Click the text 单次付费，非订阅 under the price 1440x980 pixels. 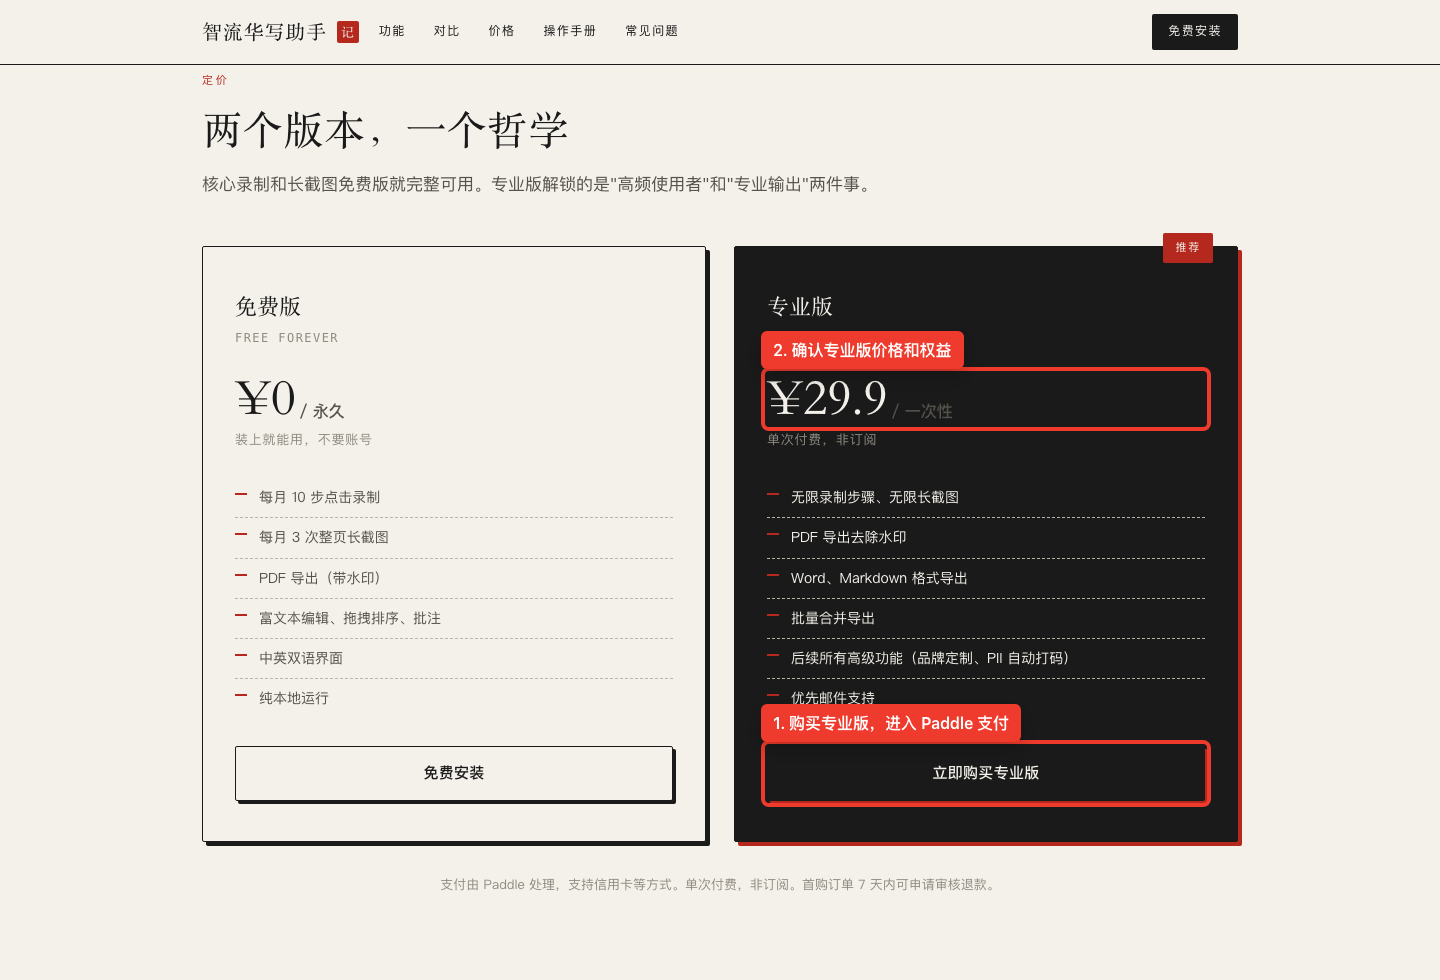coord(822,440)
